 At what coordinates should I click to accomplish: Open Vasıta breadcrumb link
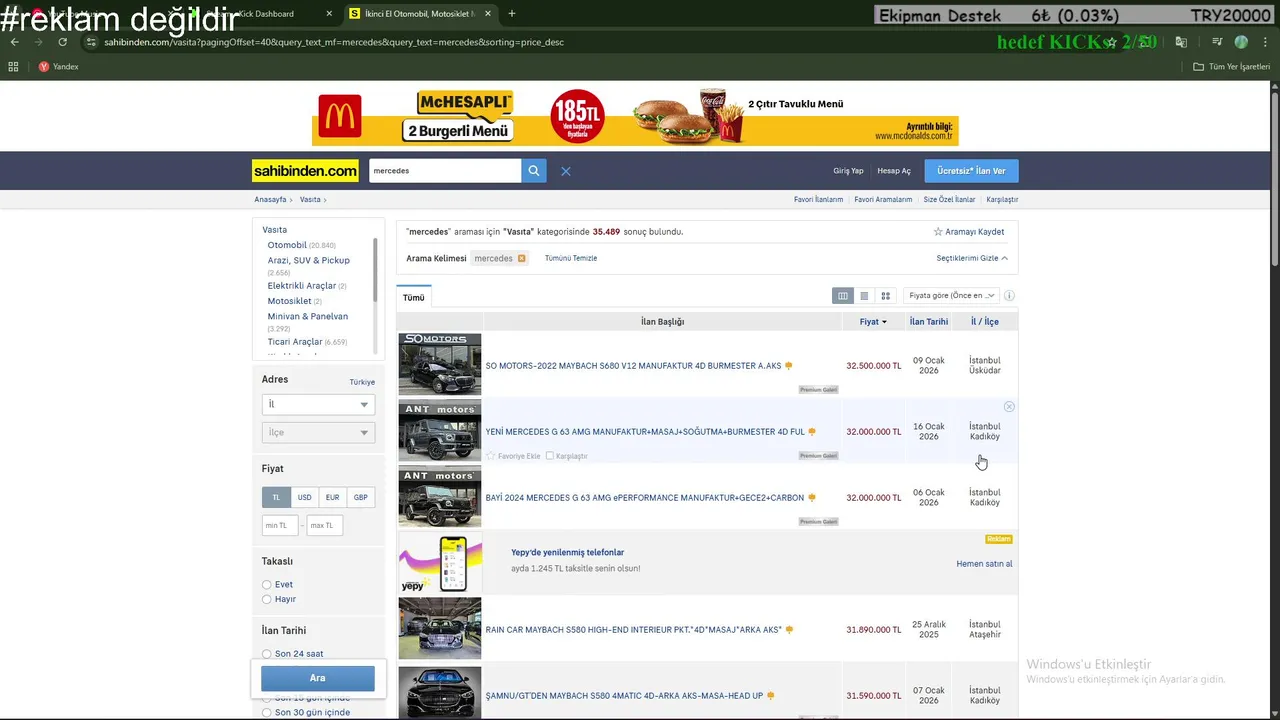(x=310, y=200)
